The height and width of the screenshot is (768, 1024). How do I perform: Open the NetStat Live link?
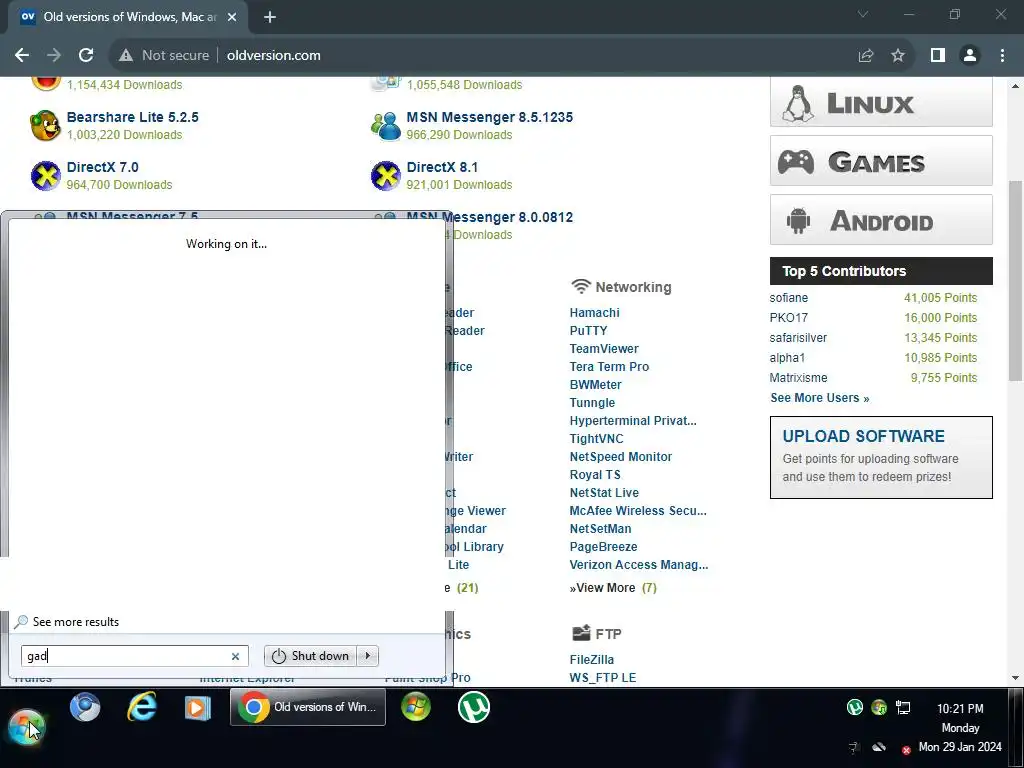click(604, 492)
